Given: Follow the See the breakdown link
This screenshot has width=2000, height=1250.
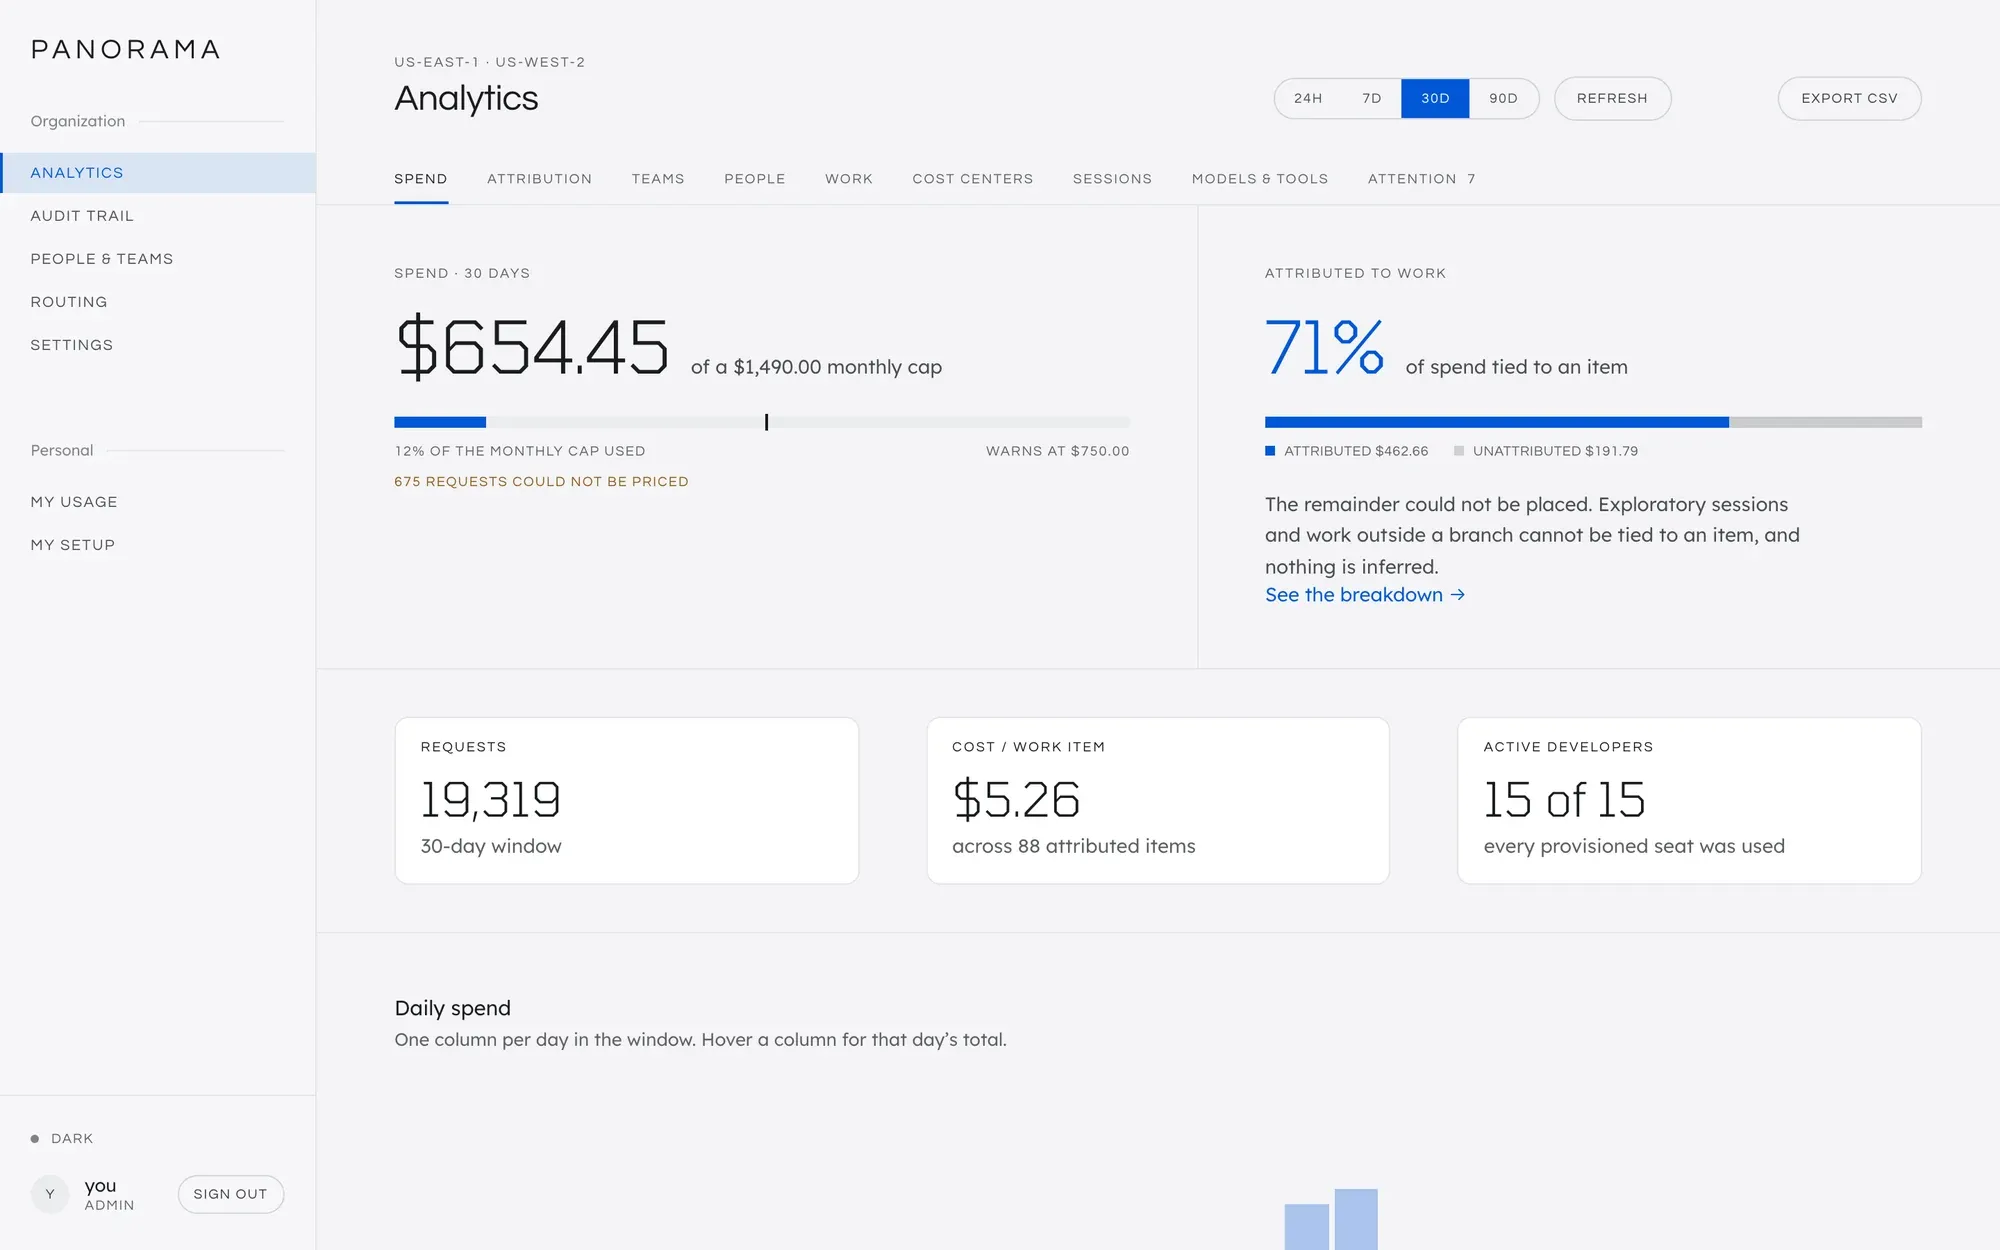Looking at the screenshot, I should click(x=1365, y=595).
